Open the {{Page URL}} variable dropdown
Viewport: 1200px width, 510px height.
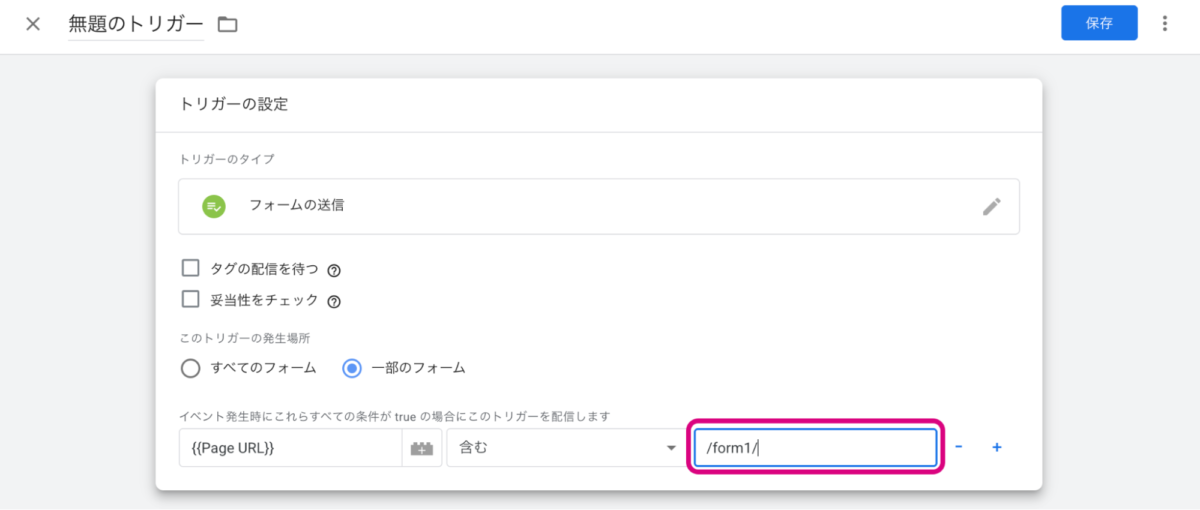pyautogui.click(x=290, y=448)
